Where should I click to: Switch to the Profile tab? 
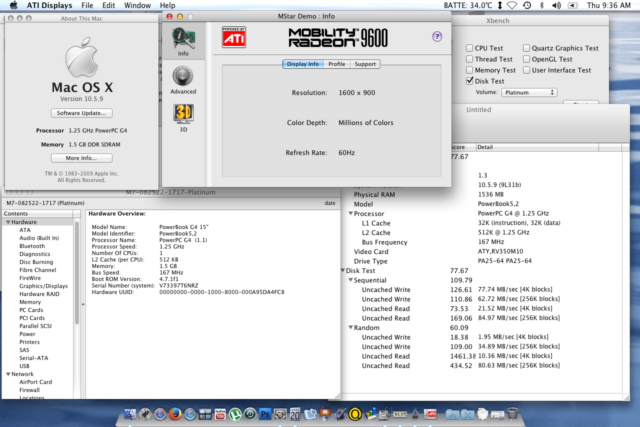(x=337, y=64)
